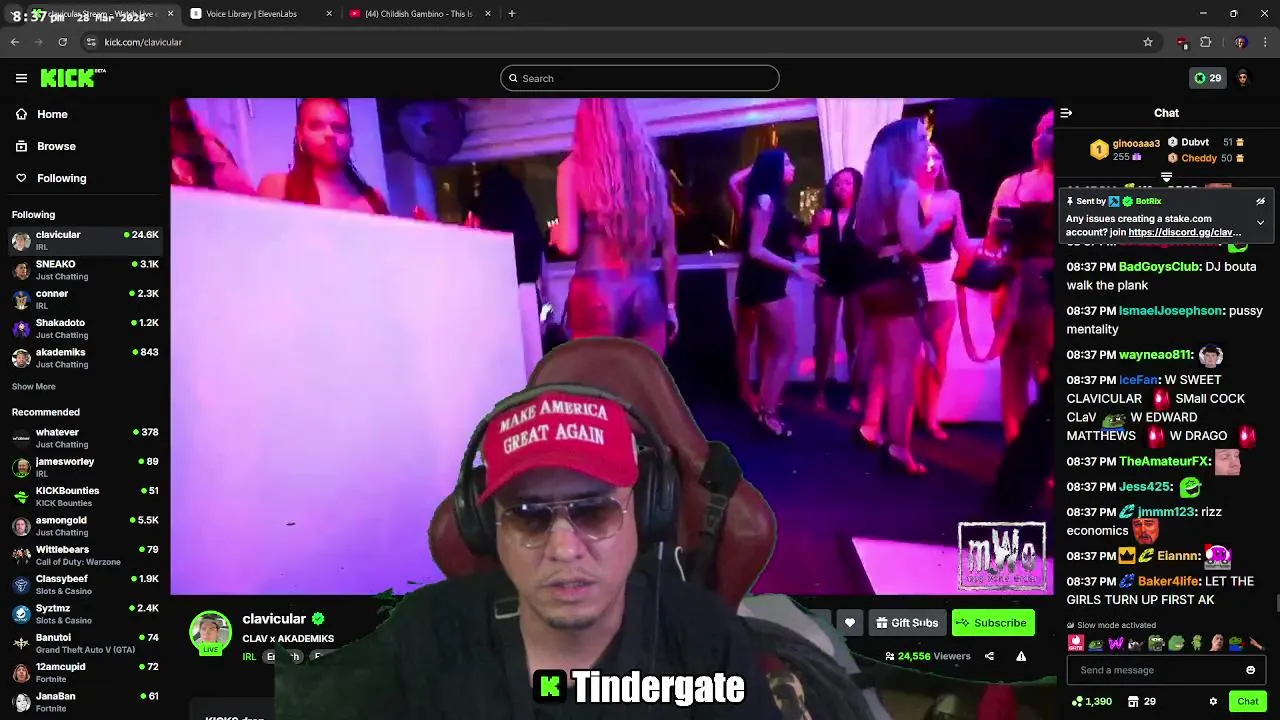Open the discord.gg link in pinned message
This screenshot has width=1280, height=720.
1184,232
